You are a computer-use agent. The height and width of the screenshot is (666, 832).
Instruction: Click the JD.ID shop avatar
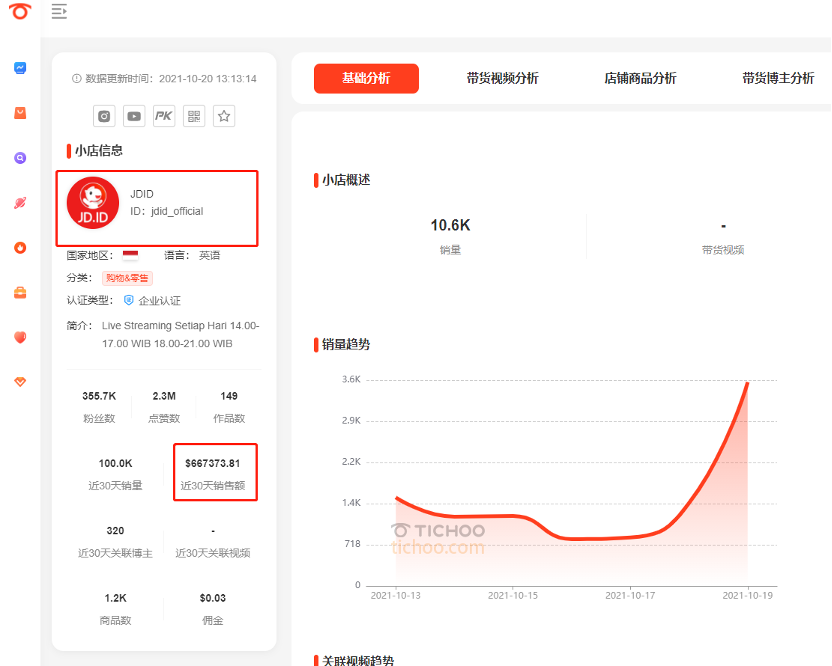[x=93, y=203]
